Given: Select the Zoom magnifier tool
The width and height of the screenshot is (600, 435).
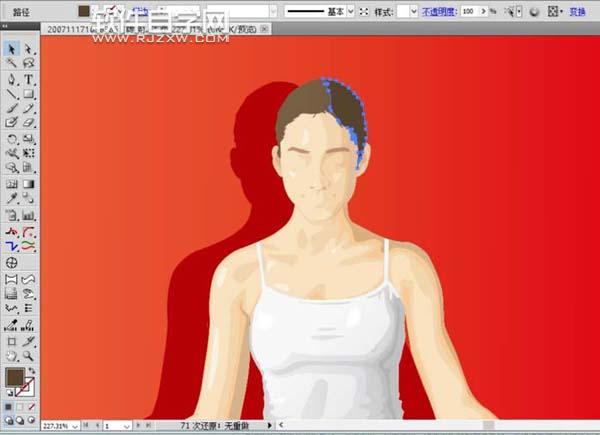Looking at the screenshot, I should pyautogui.click(x=28, y=355).
